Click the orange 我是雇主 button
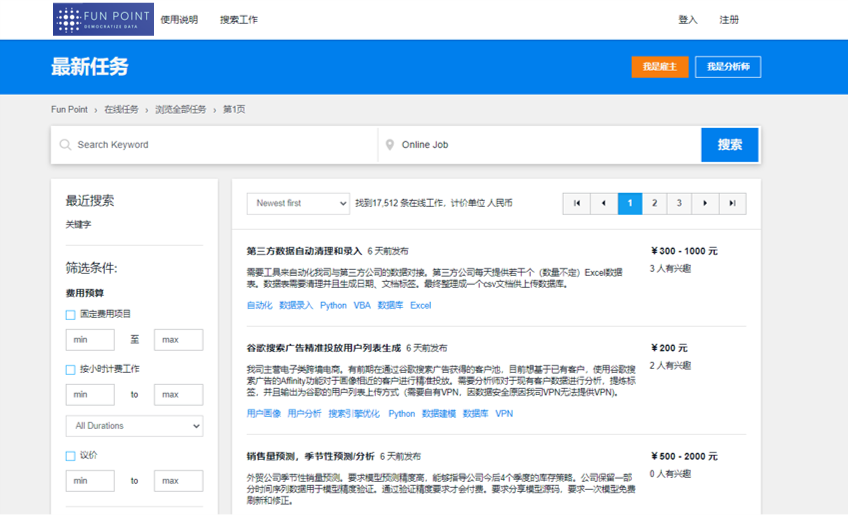 tap(660, 67)
